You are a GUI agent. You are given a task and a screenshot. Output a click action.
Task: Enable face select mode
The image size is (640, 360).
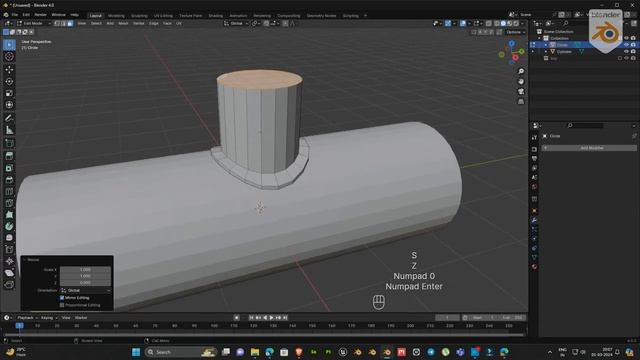click(70, 24)
